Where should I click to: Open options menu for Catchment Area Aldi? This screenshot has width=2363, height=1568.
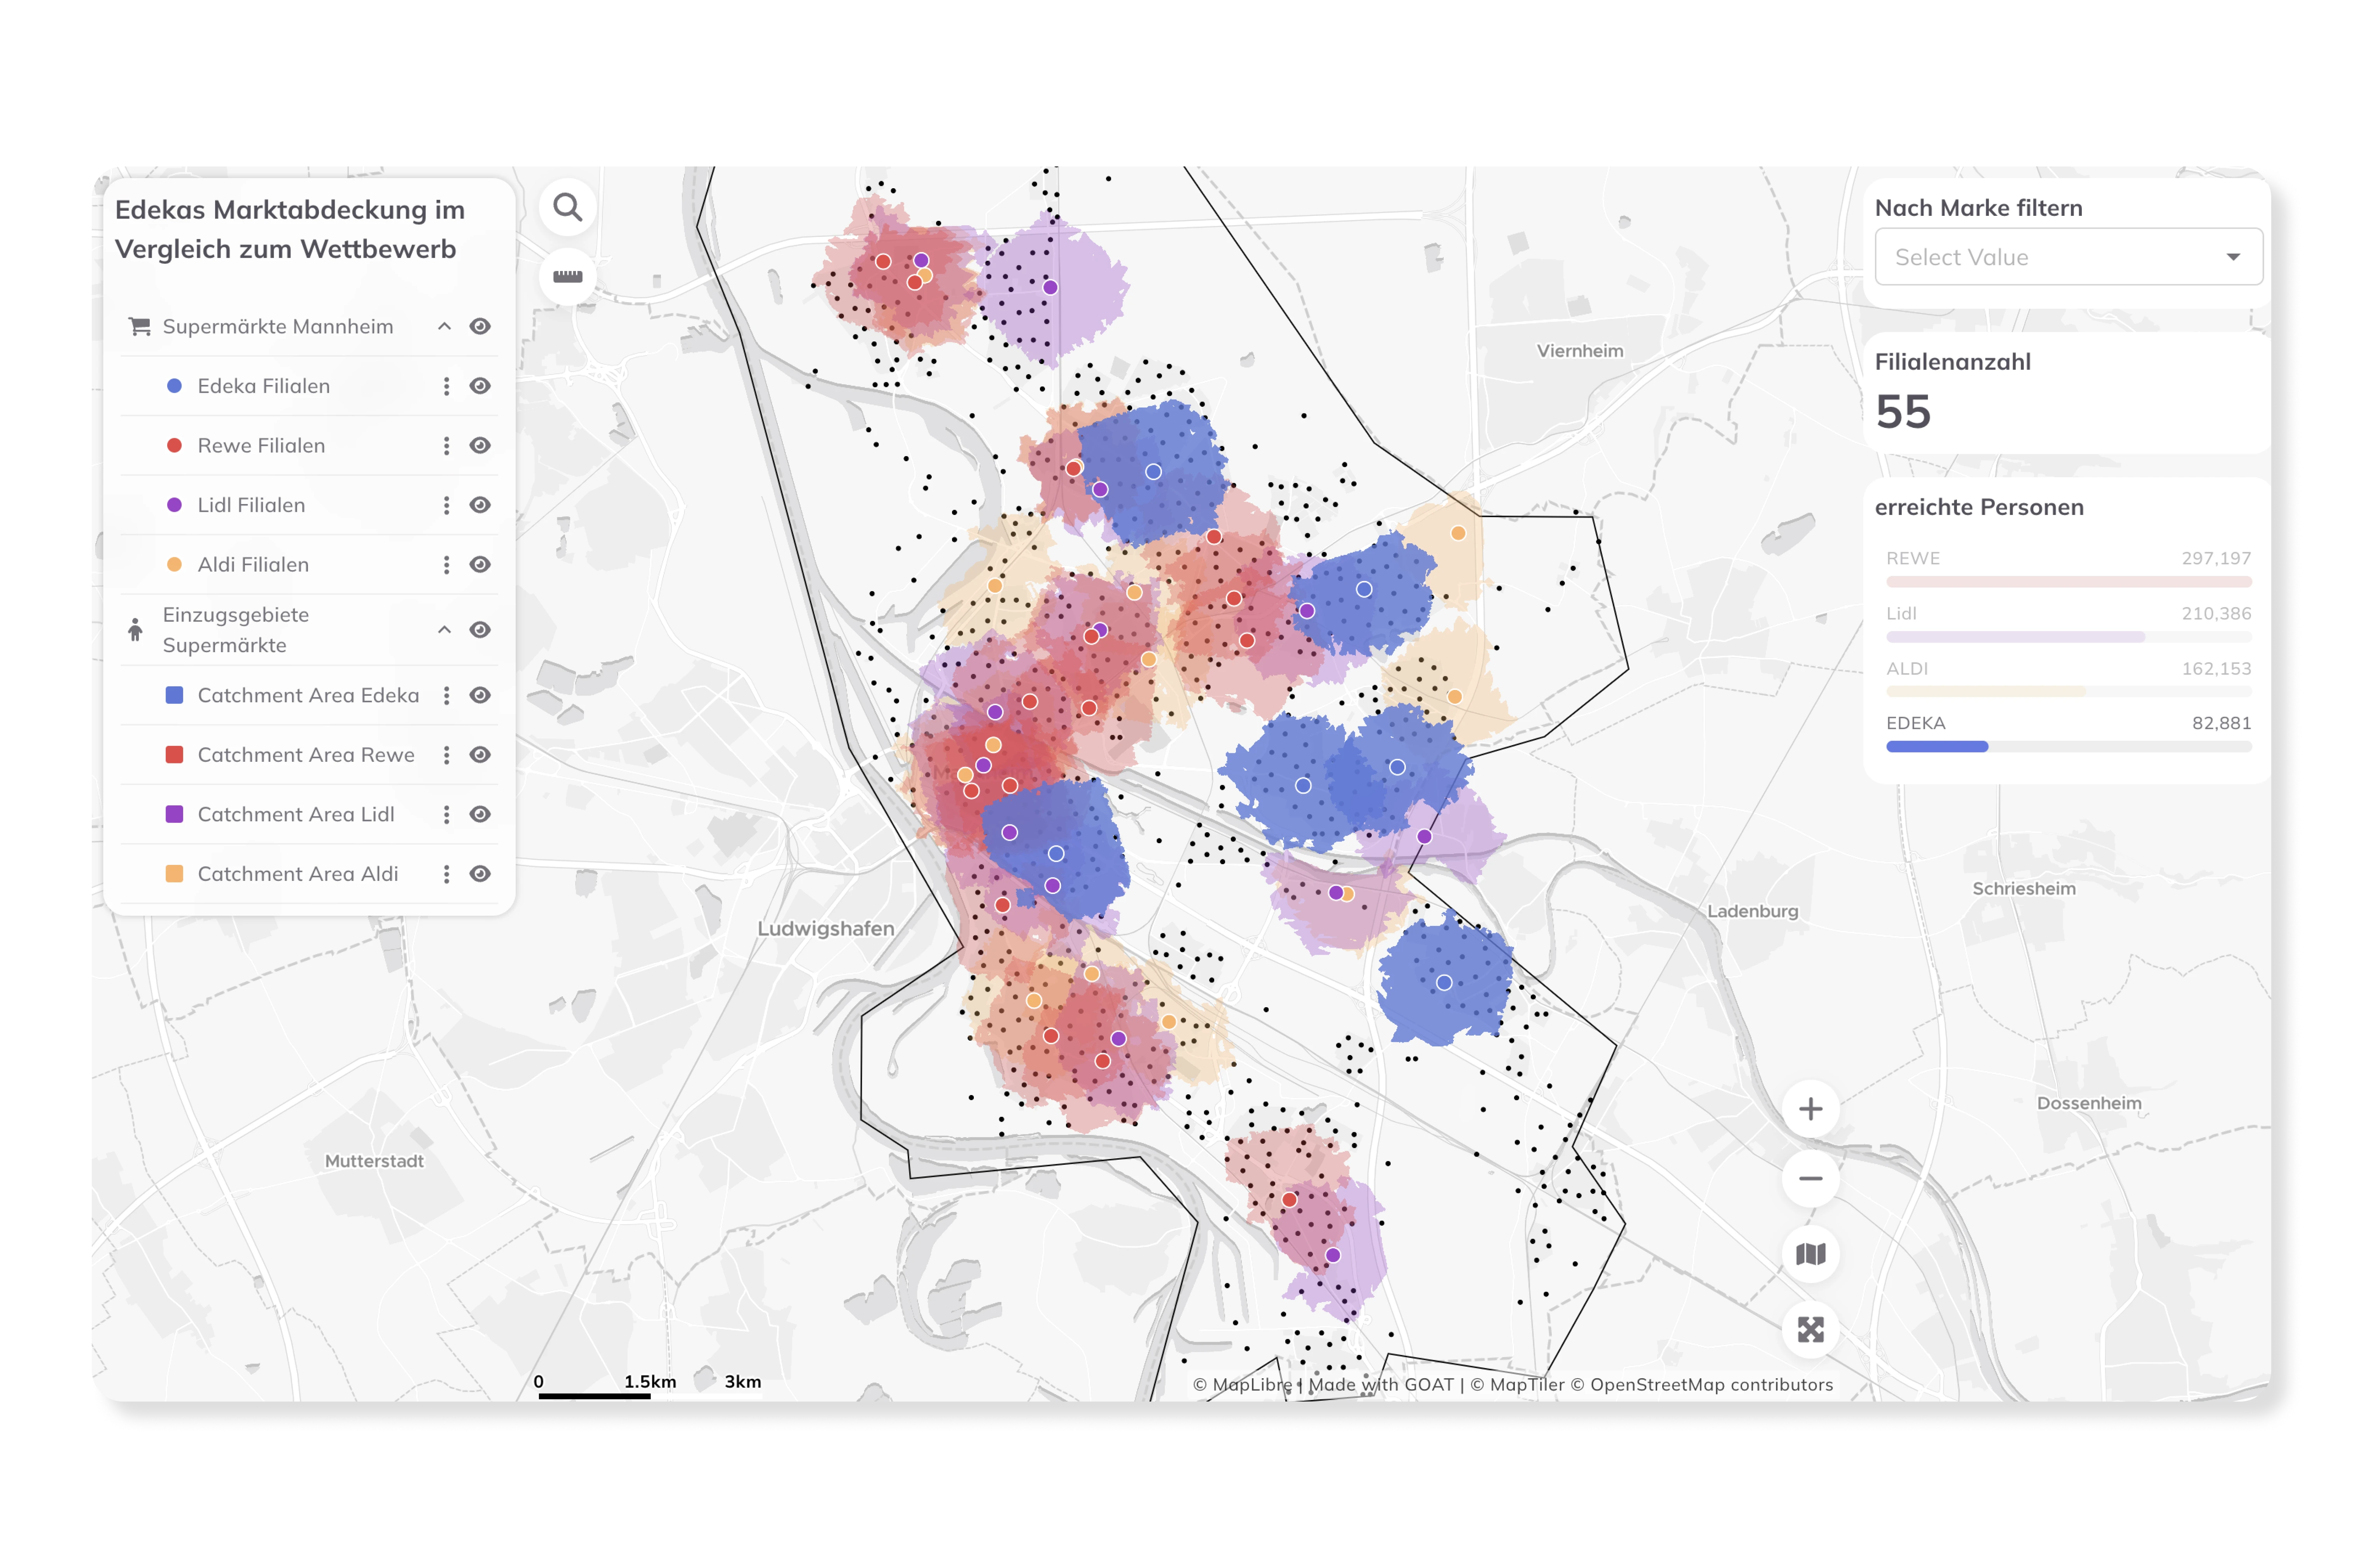tap(446, 874)
